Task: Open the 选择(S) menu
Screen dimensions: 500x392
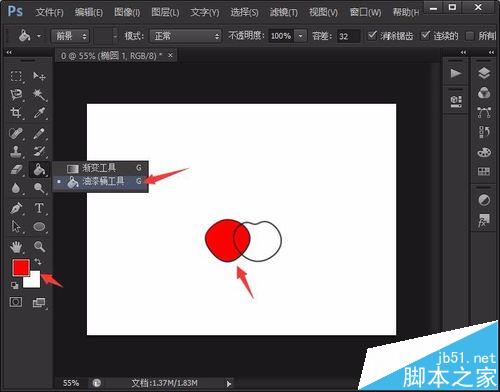Action: click(244, 13)
